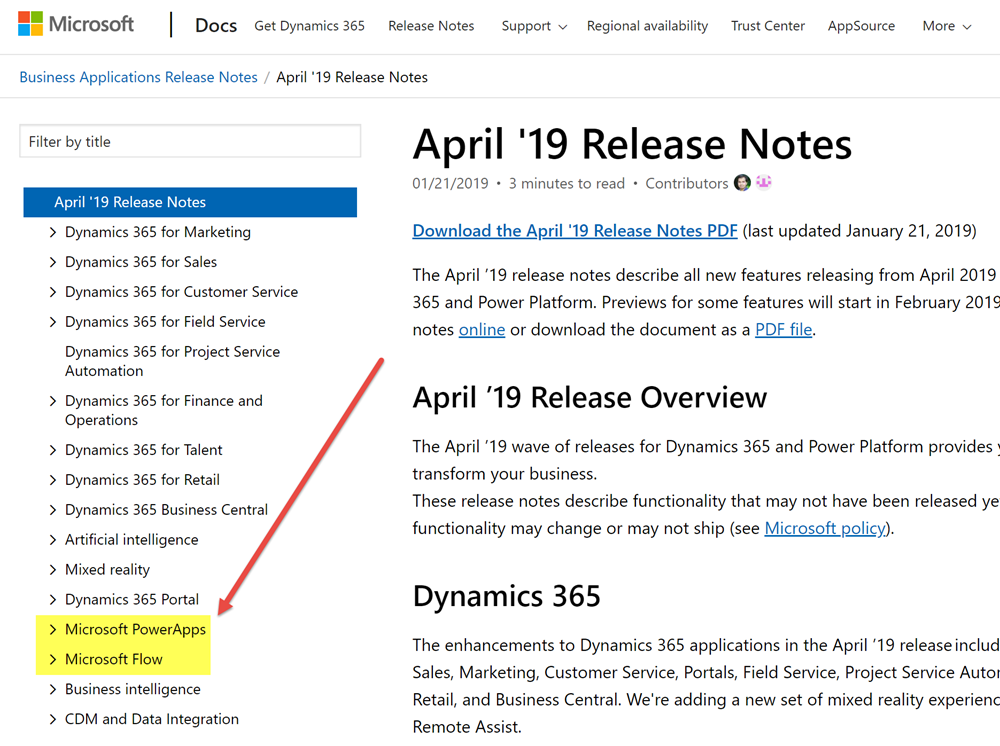Screen dimensions: 1000x746
Task: Expand Dynamics 365 for Talent chevron
Action: pos(53,450)
